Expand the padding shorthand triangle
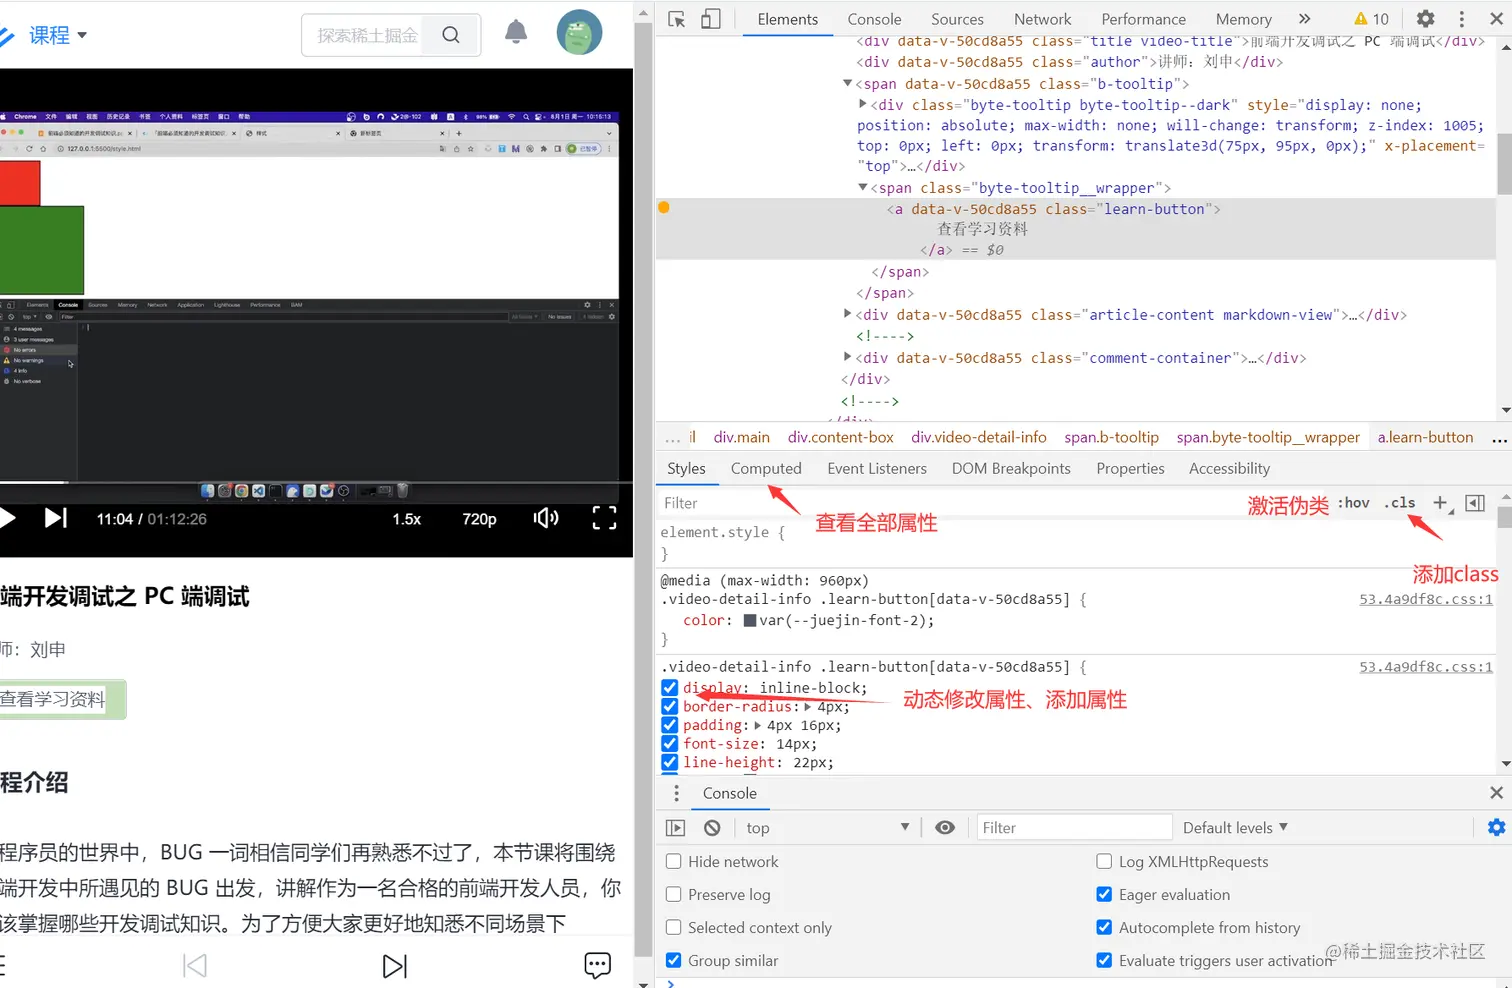 [758, 725]
